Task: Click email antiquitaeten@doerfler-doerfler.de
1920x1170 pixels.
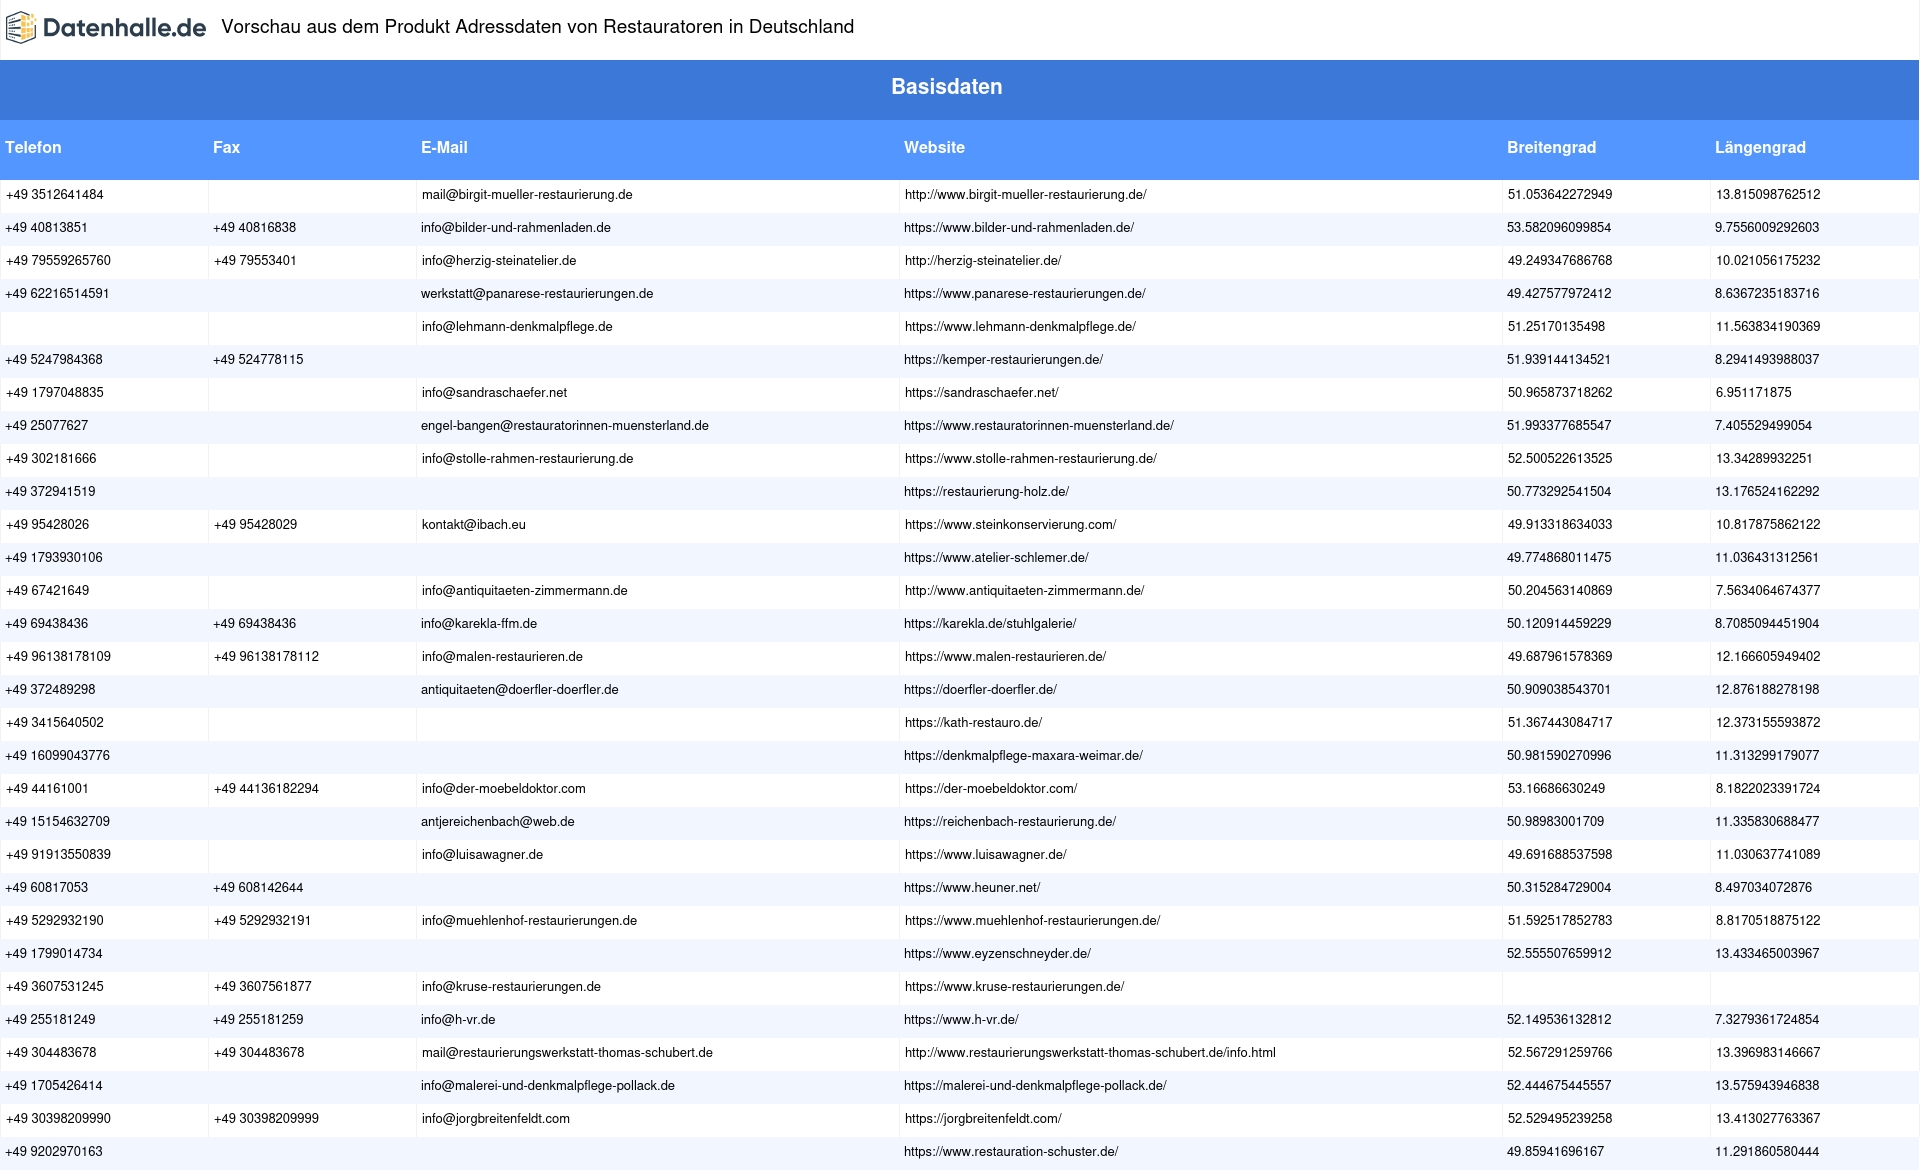Action: pyautogui.click(x=520, y=690)
